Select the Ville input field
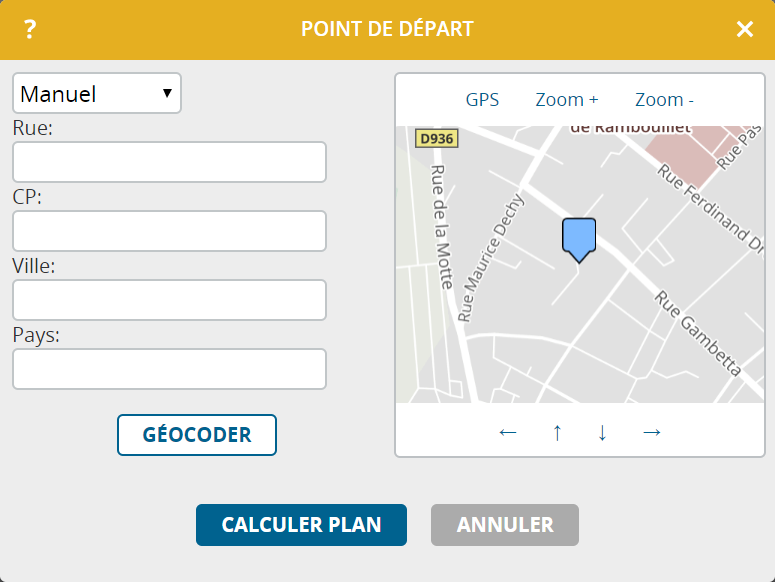Screen dimensions: 775x582 point(169,300)
